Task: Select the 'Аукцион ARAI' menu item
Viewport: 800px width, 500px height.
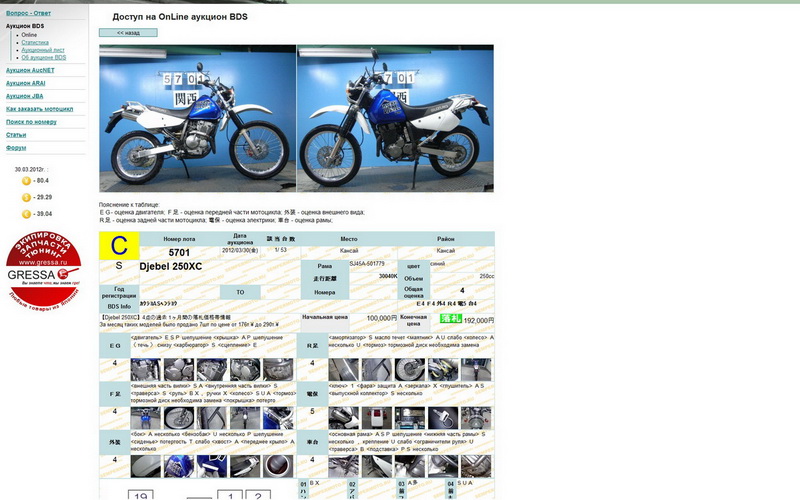Action: tap(26, 83)
